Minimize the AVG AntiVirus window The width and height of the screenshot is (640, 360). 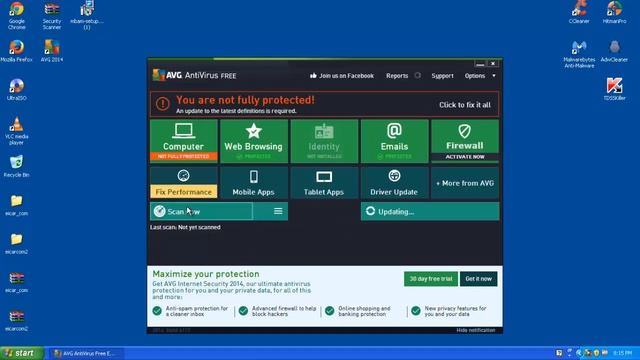coord(480,64)
